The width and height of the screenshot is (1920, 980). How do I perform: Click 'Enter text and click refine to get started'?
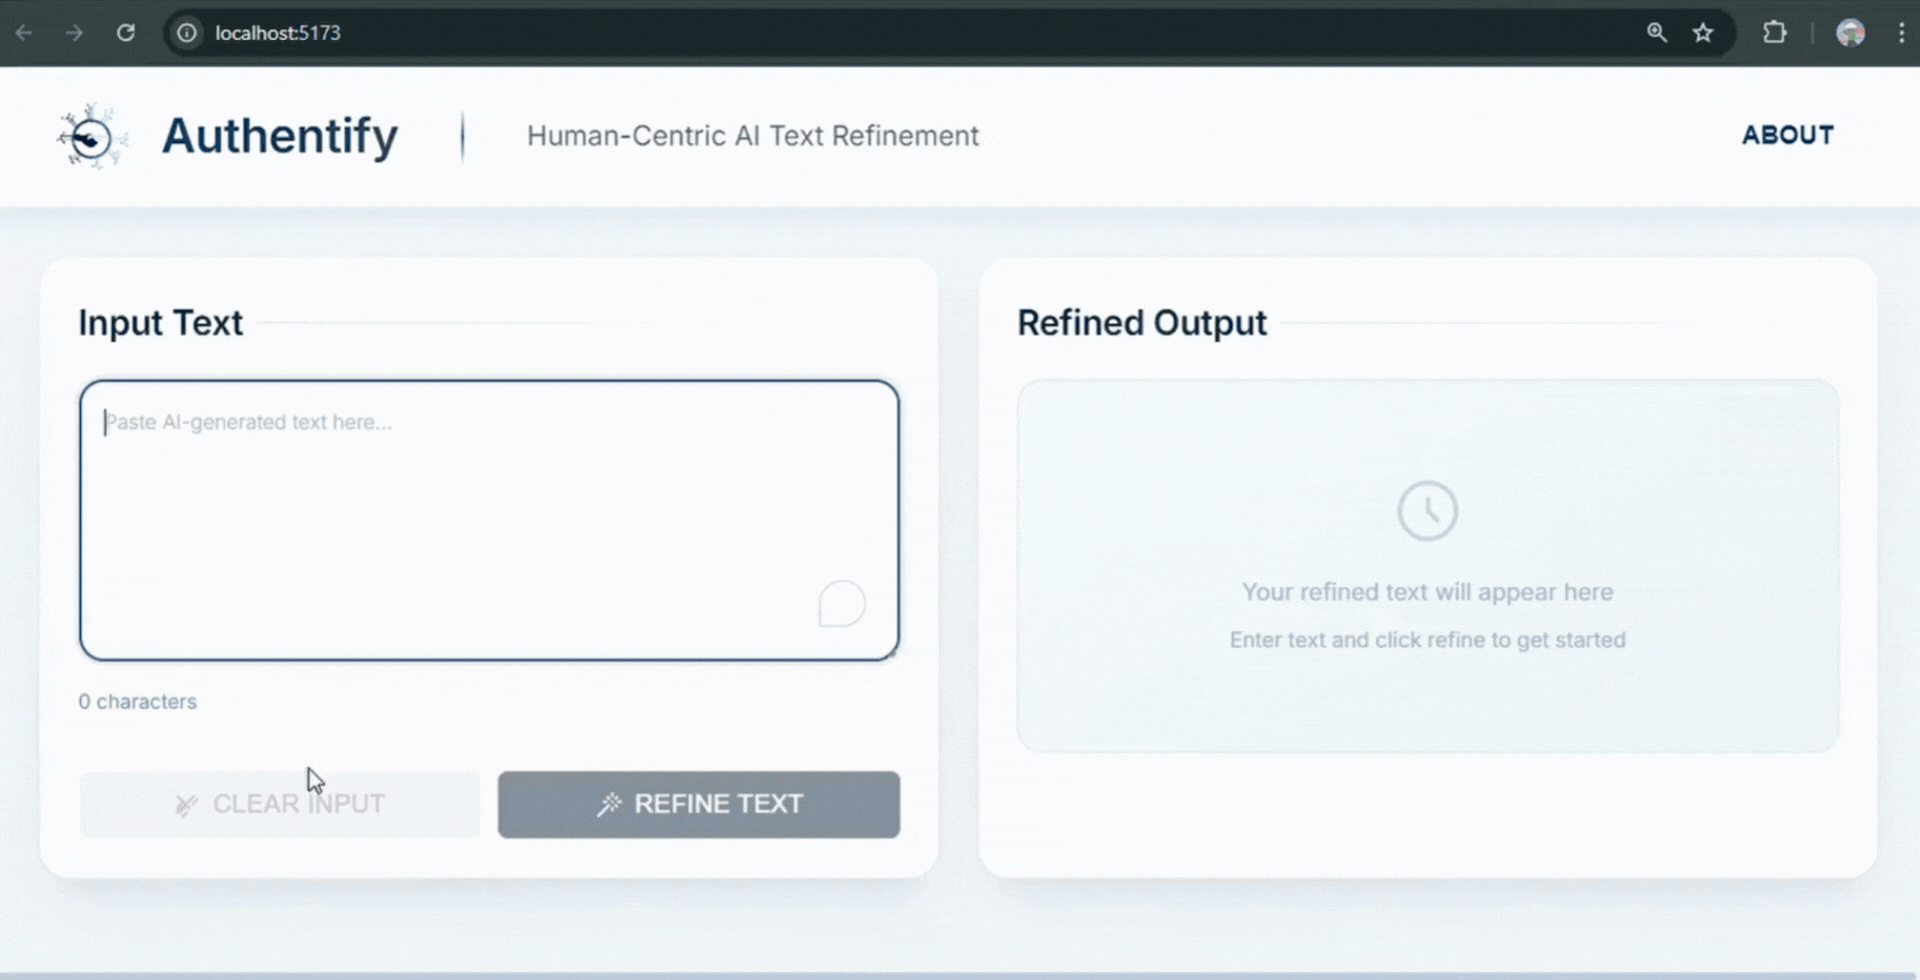coord(1427,640)
